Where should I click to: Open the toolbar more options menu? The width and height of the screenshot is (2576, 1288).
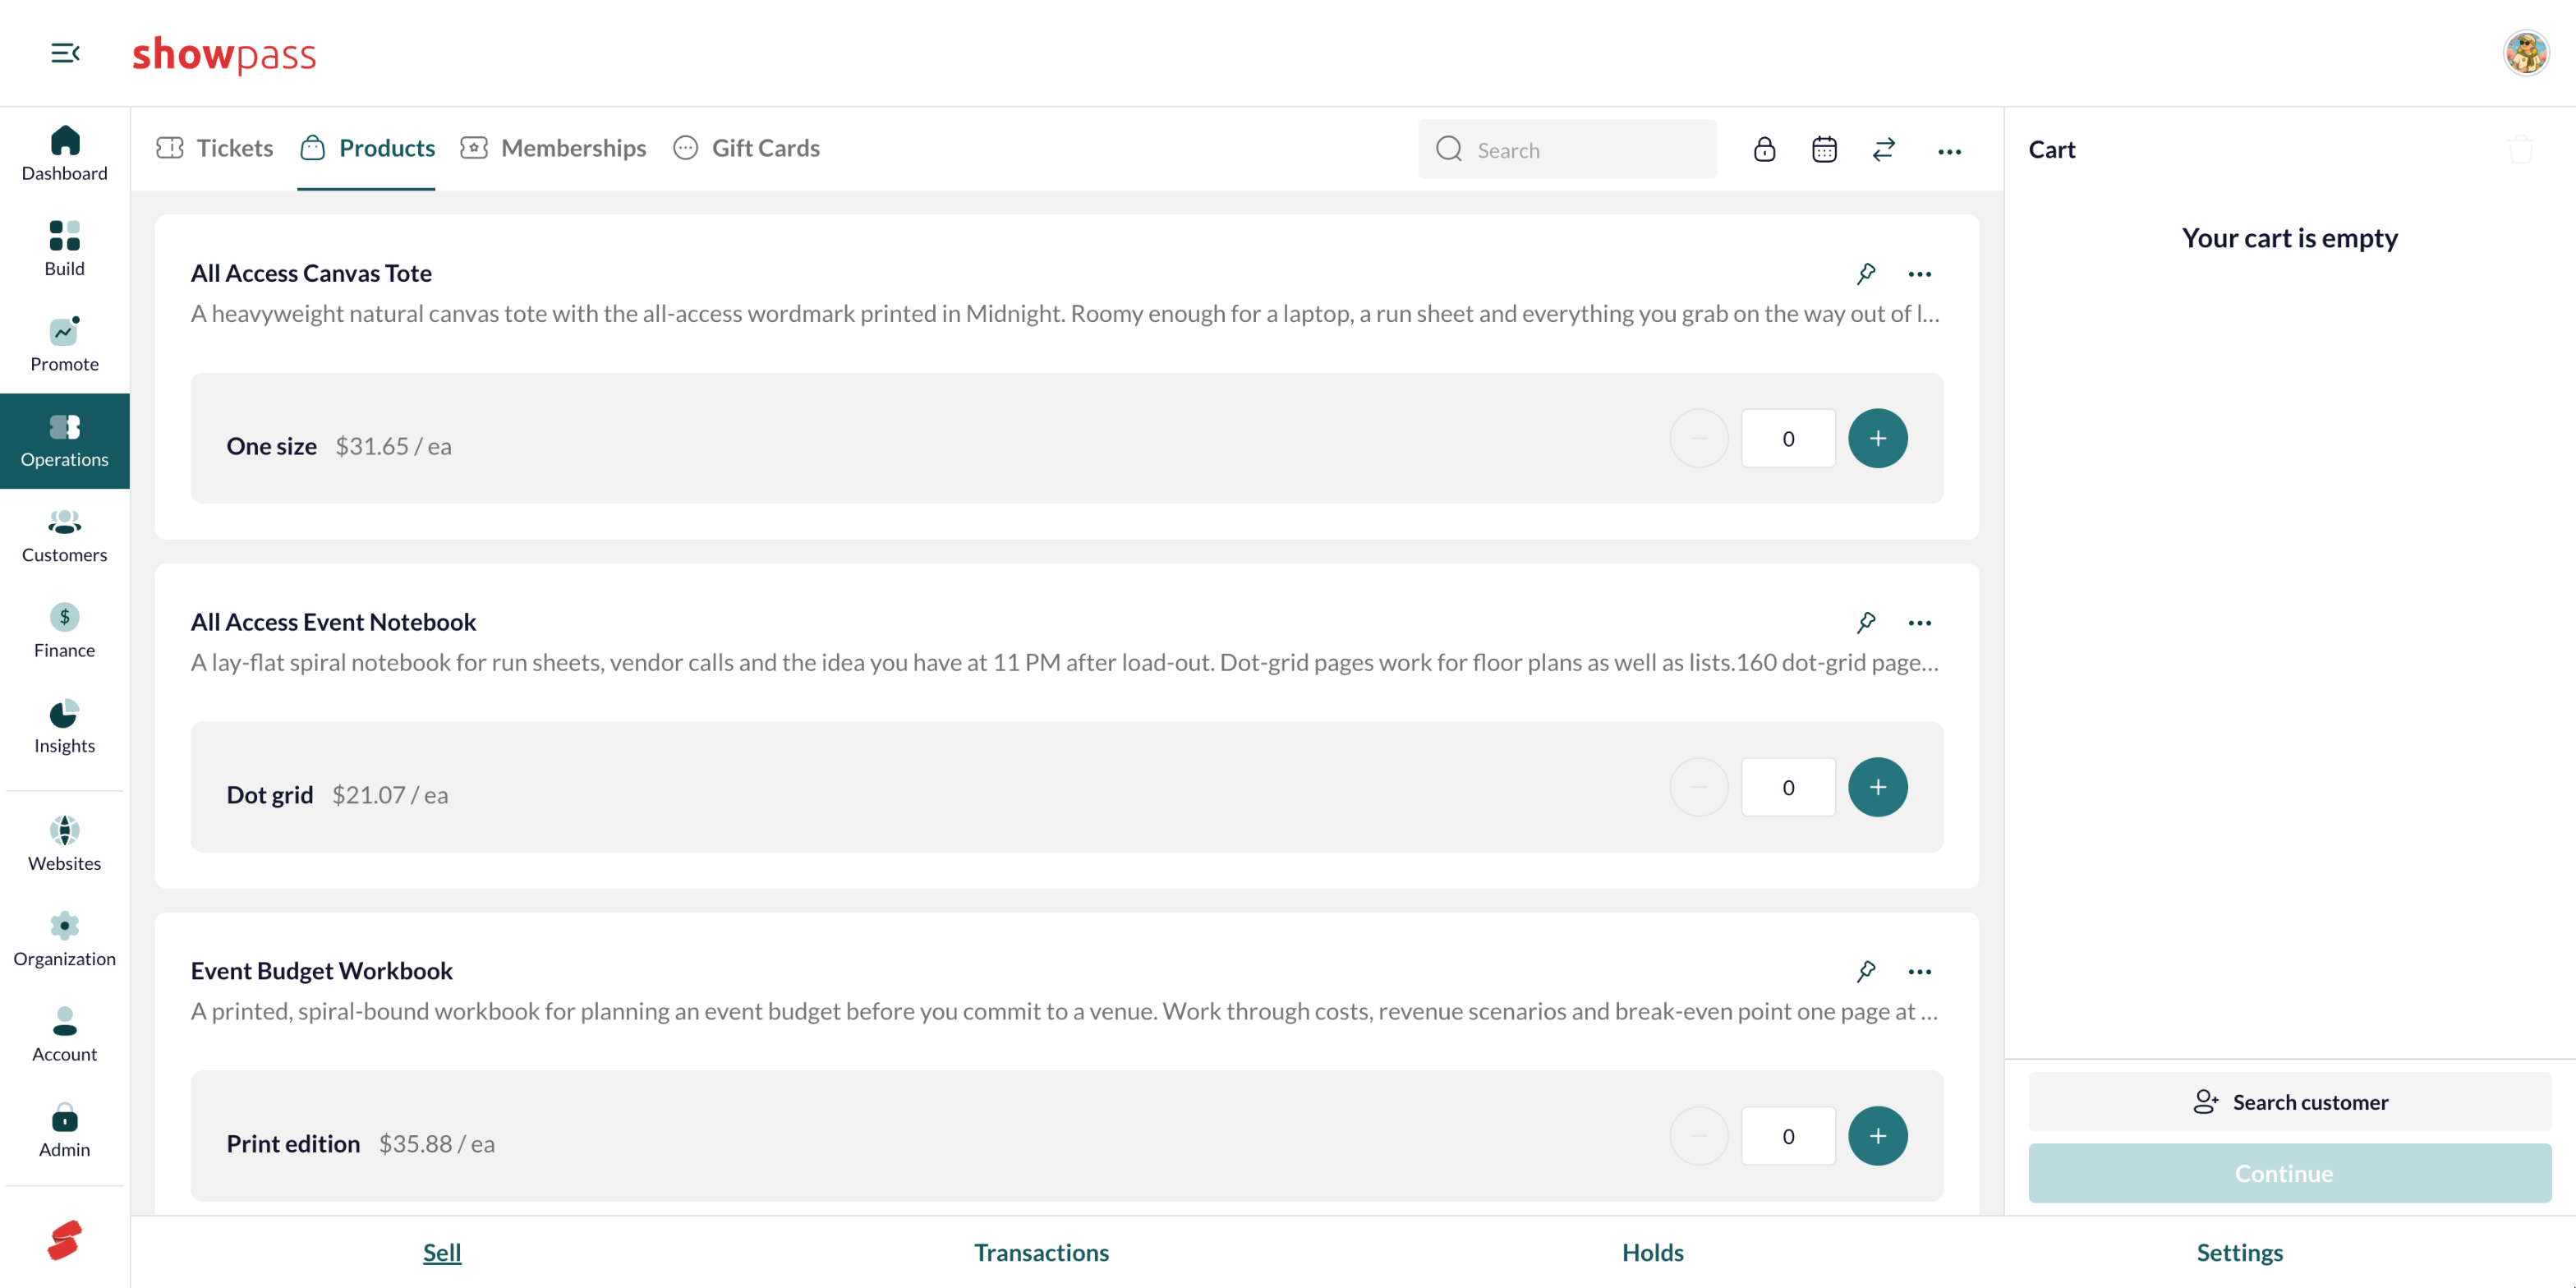pyautogui.click(x=1949, y=152)
